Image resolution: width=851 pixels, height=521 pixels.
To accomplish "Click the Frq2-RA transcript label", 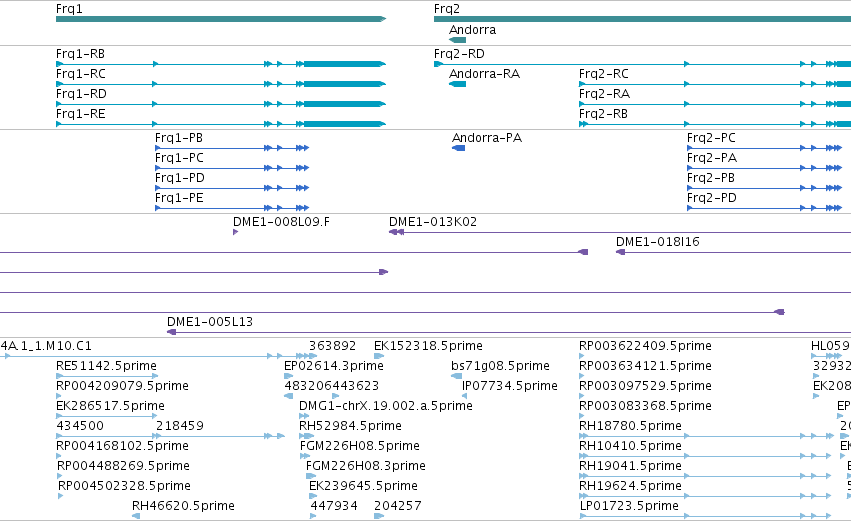I will tap(605, 94).
